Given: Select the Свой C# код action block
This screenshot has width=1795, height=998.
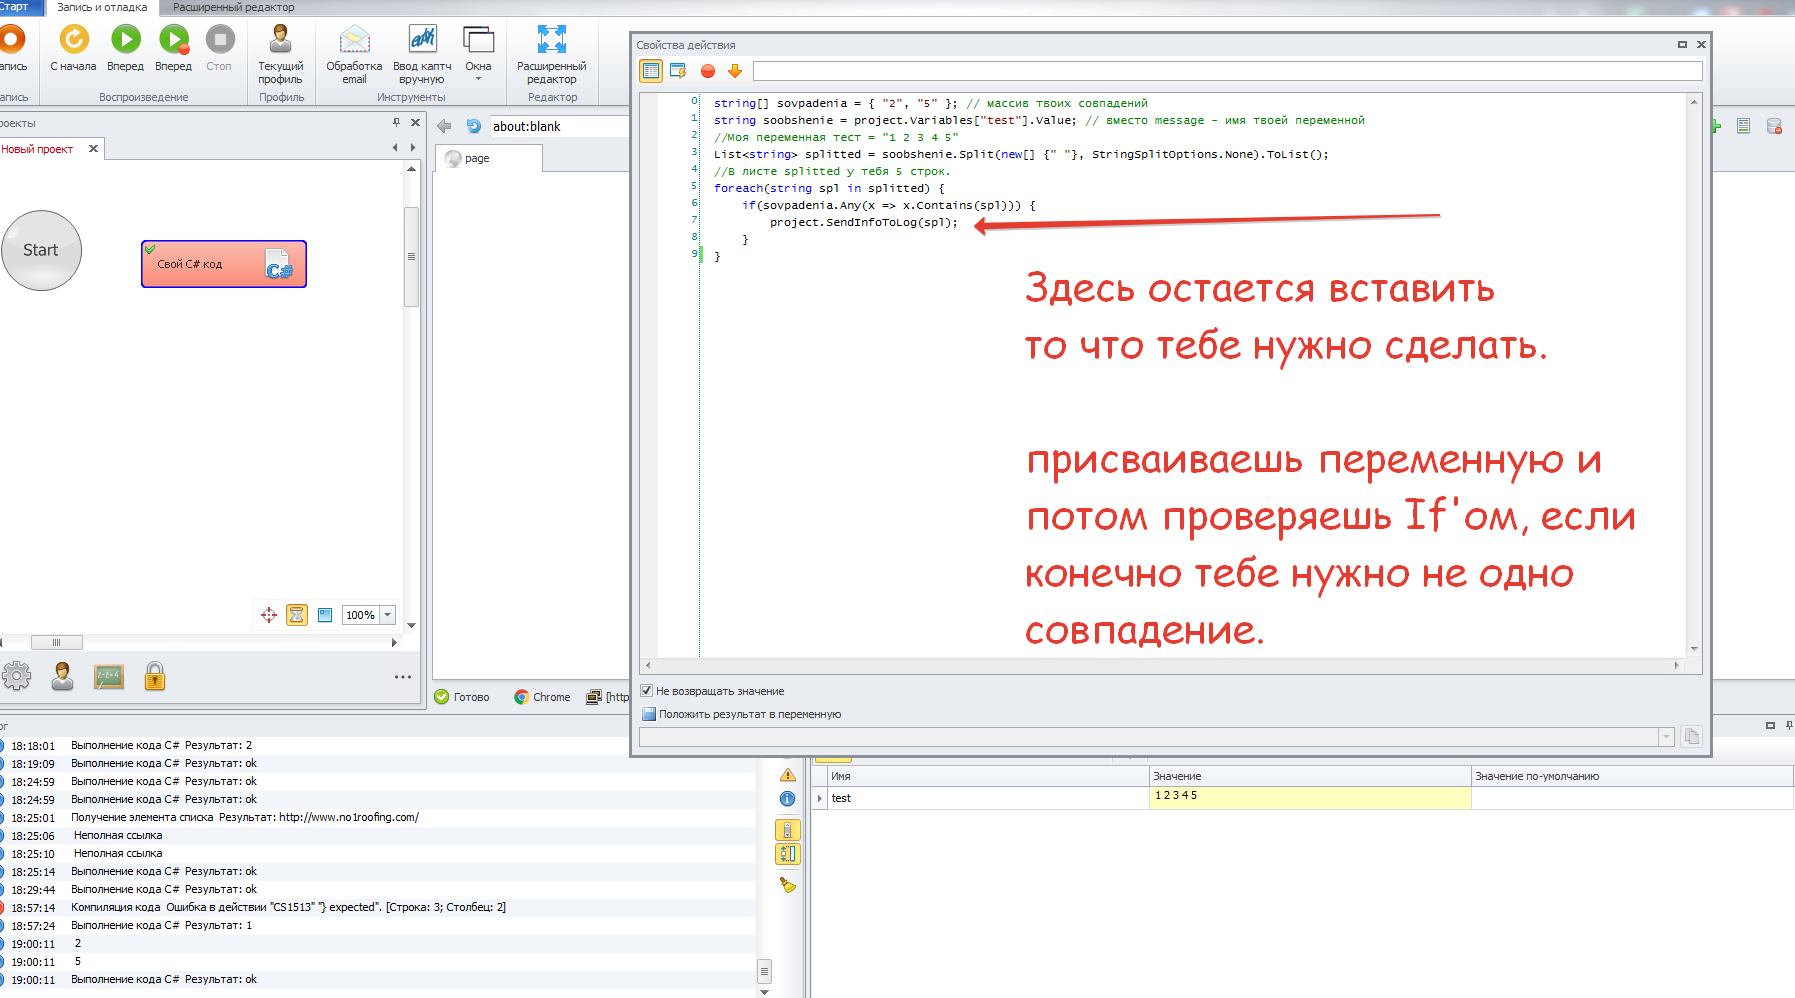Looking at the screenshot, I should [x=224, y=264].
